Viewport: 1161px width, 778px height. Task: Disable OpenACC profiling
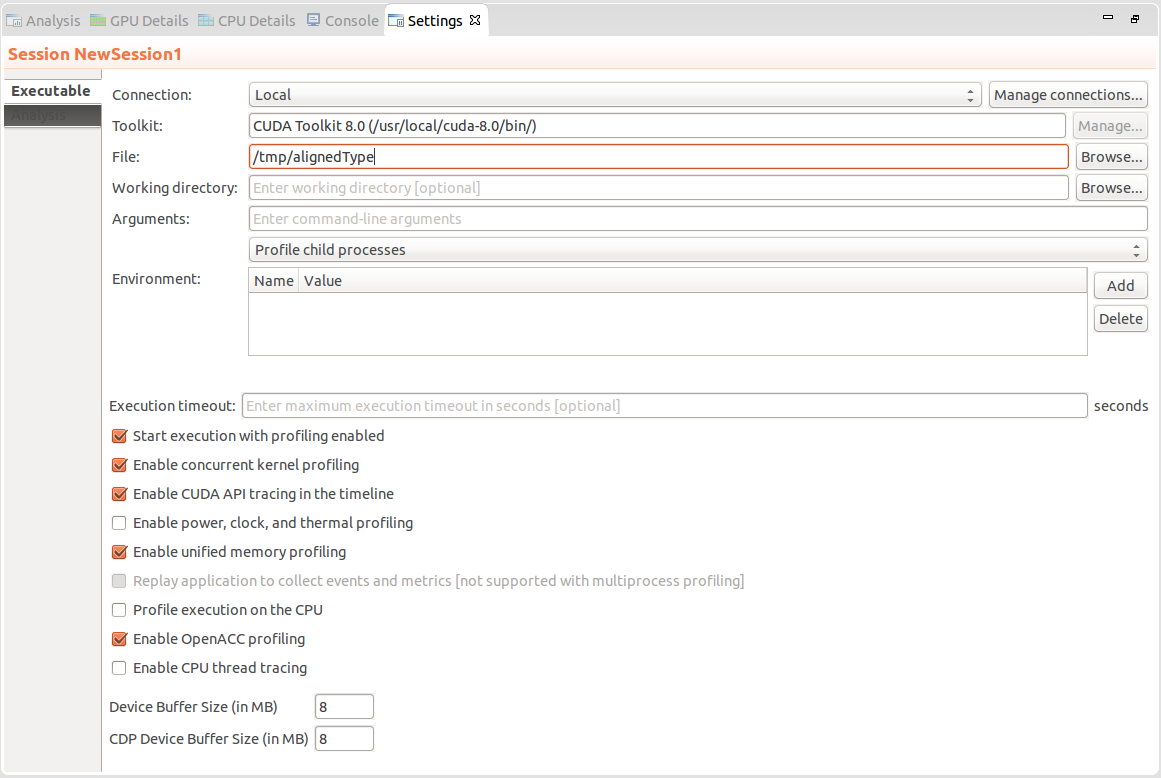pyautogui.click(x=119, y=639)
